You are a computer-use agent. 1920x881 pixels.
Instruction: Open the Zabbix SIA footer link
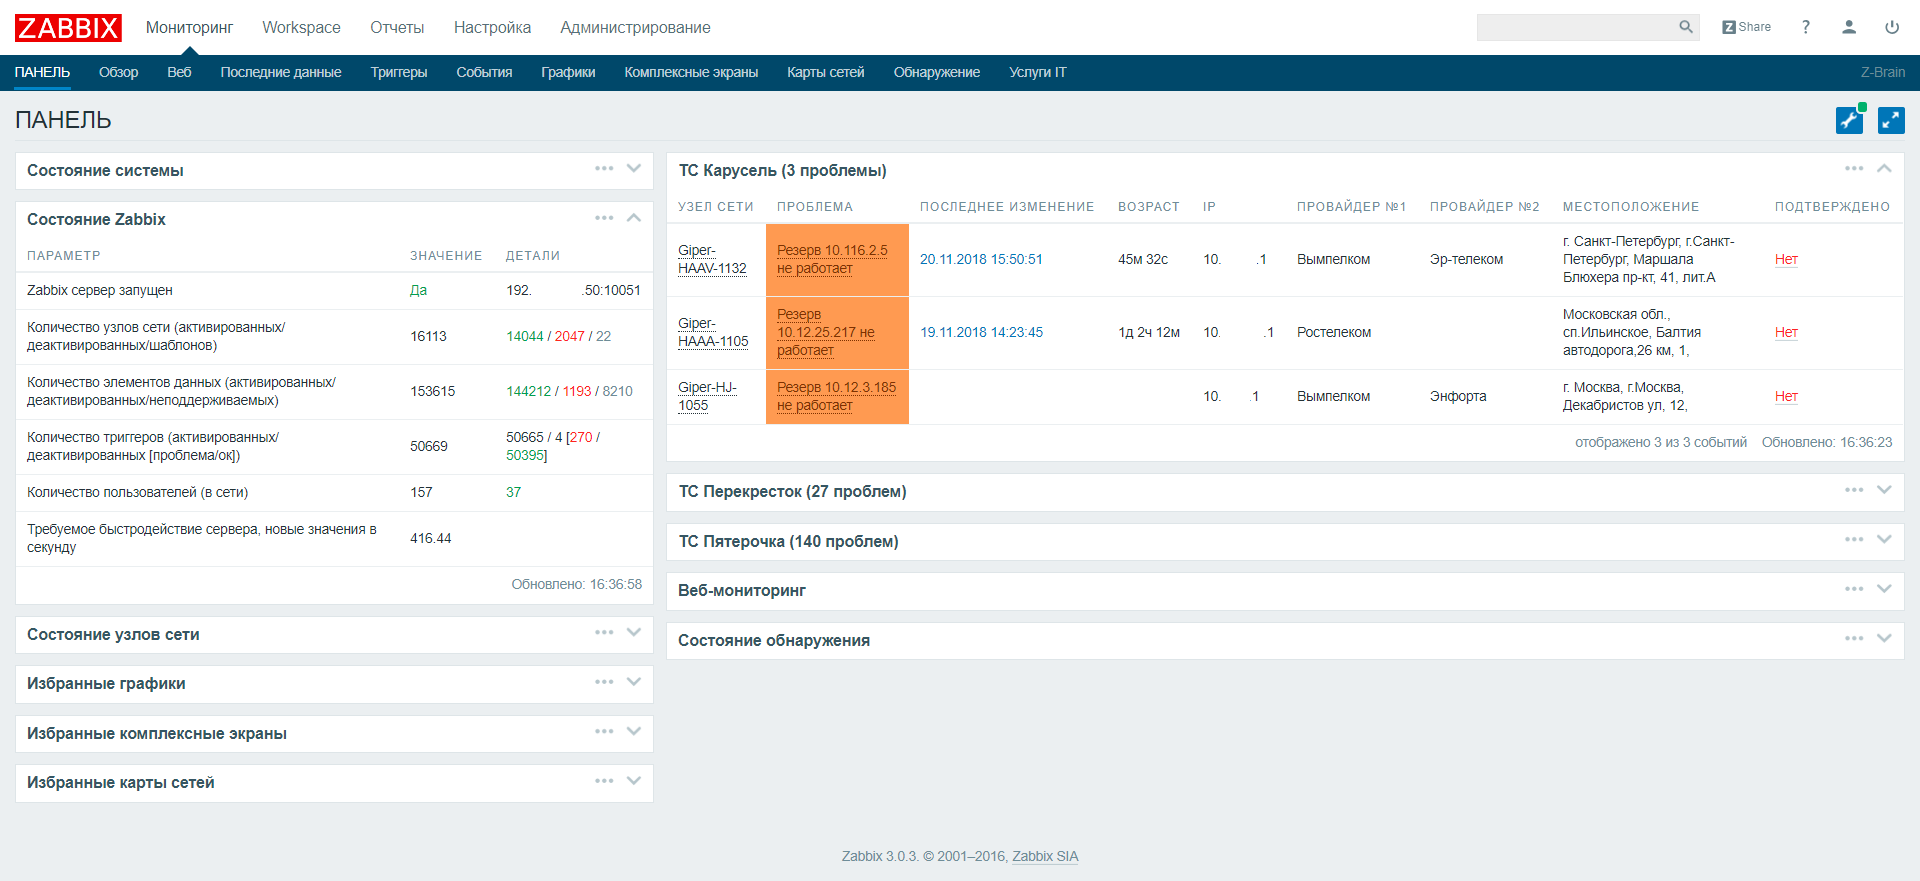coord(1045,856)
